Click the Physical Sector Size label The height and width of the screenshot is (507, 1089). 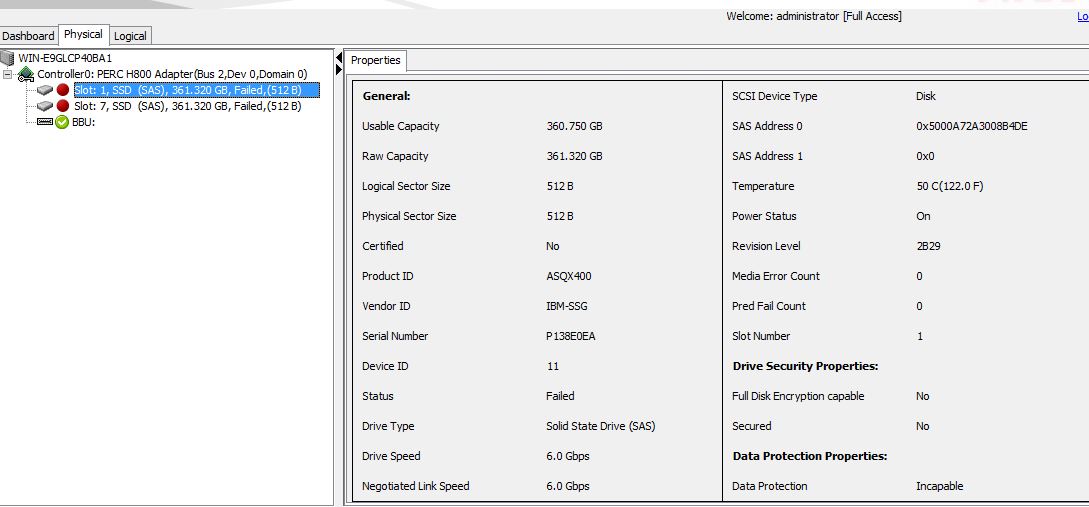pos(409,216)
